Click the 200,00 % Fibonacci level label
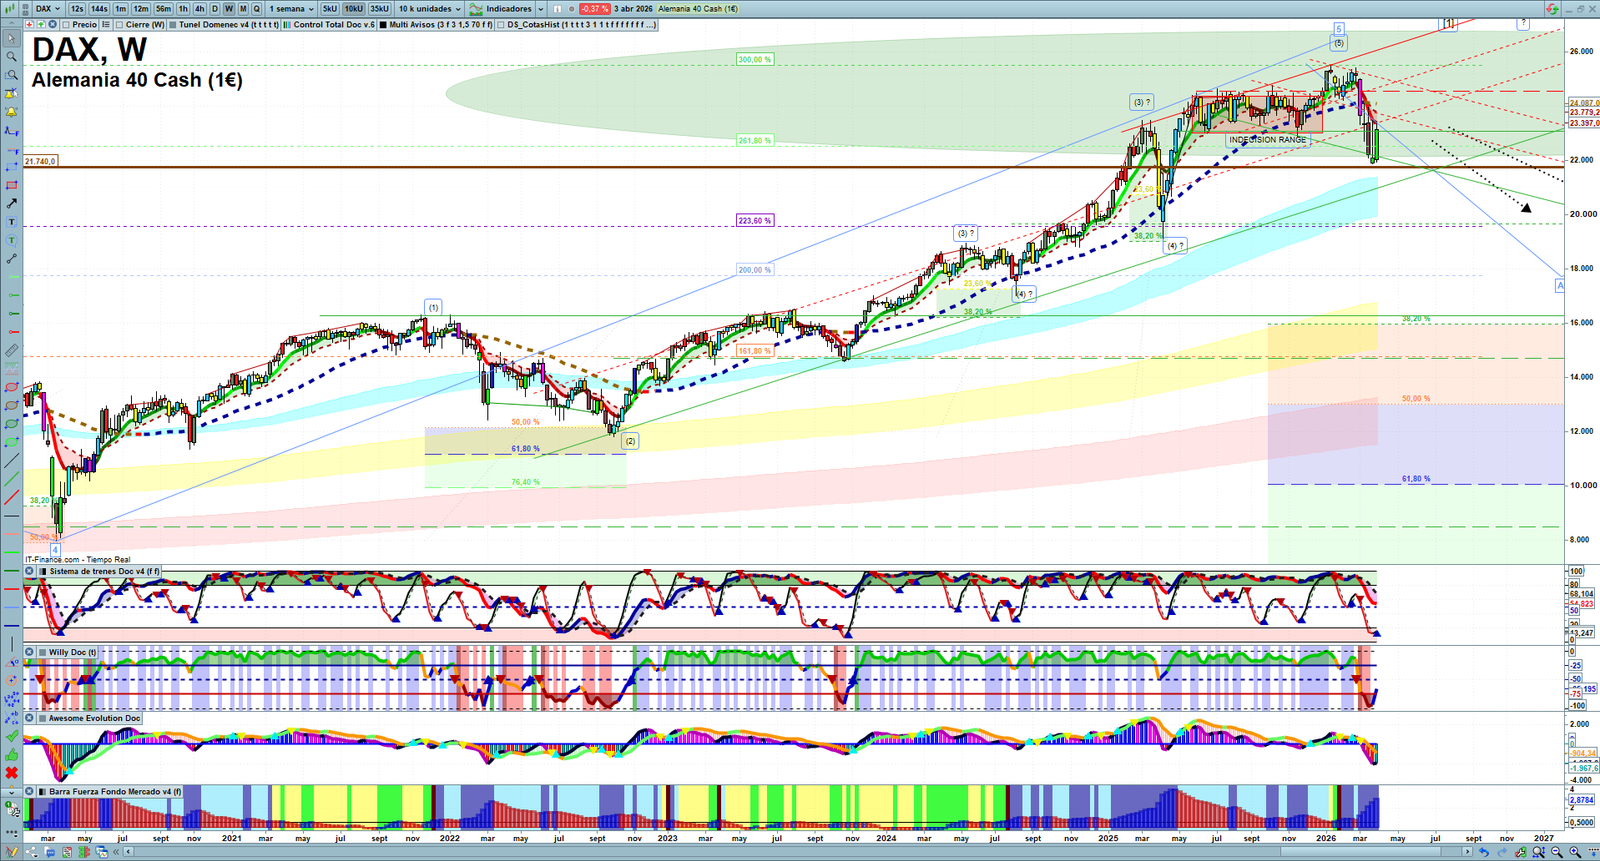Screen dimensions: 1600x861 pos(754,270)
